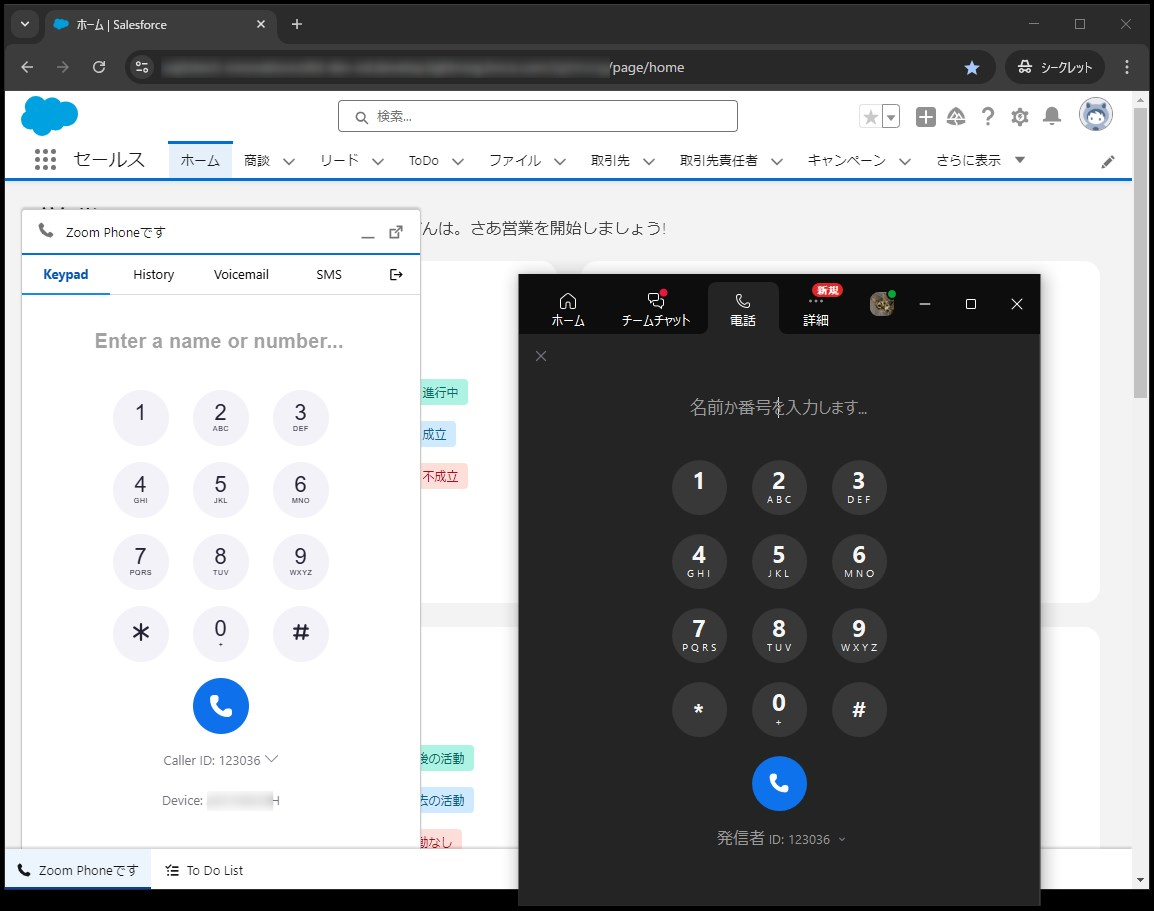
Task: Open チームチャット in Zoom desktop app
Action: (x=656, y=309)
